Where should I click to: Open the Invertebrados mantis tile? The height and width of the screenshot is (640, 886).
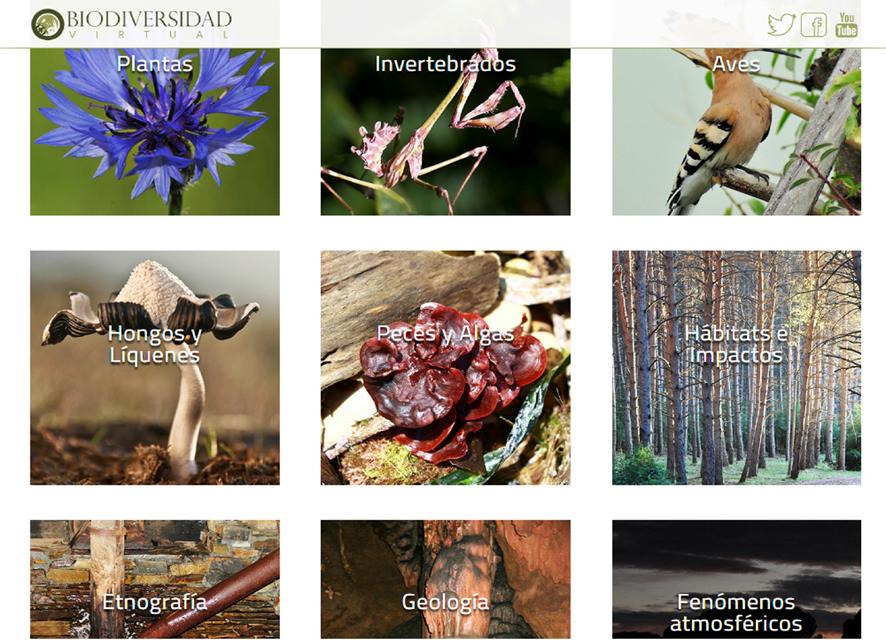[445, 132]
